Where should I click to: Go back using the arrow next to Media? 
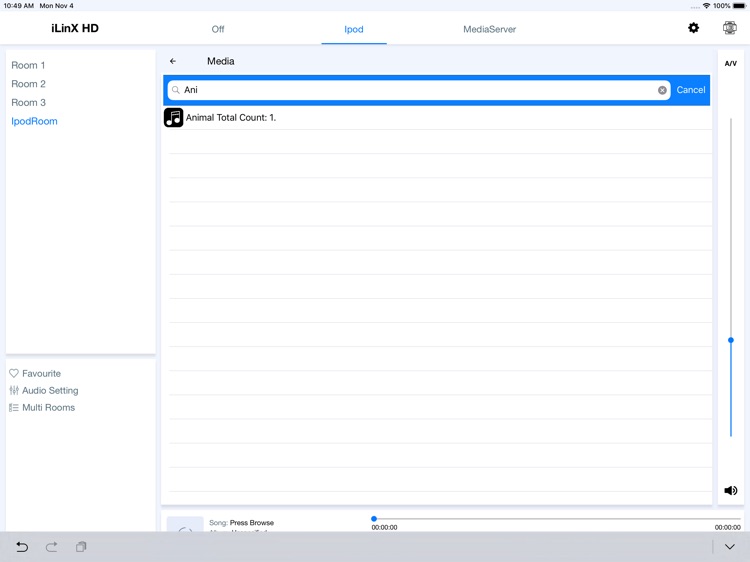coord(173,61)
